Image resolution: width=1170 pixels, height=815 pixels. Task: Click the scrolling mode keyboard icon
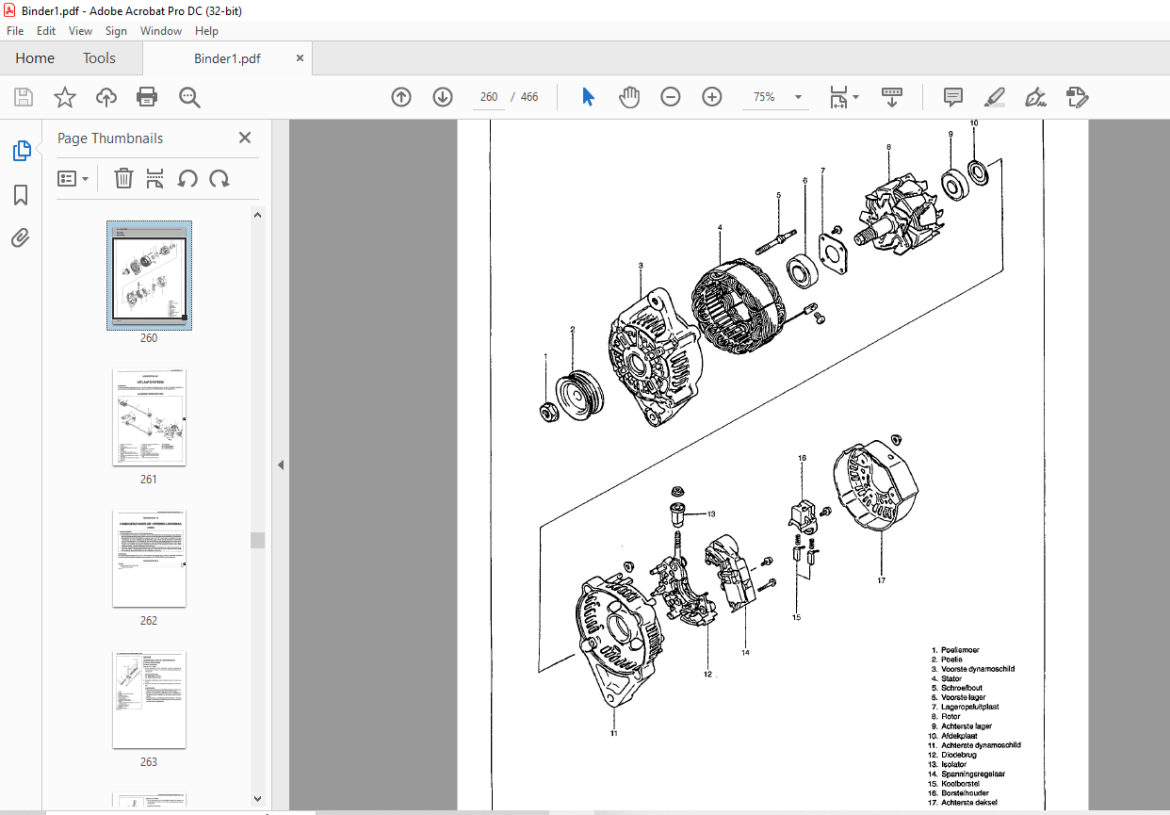(x=892, y=97)
